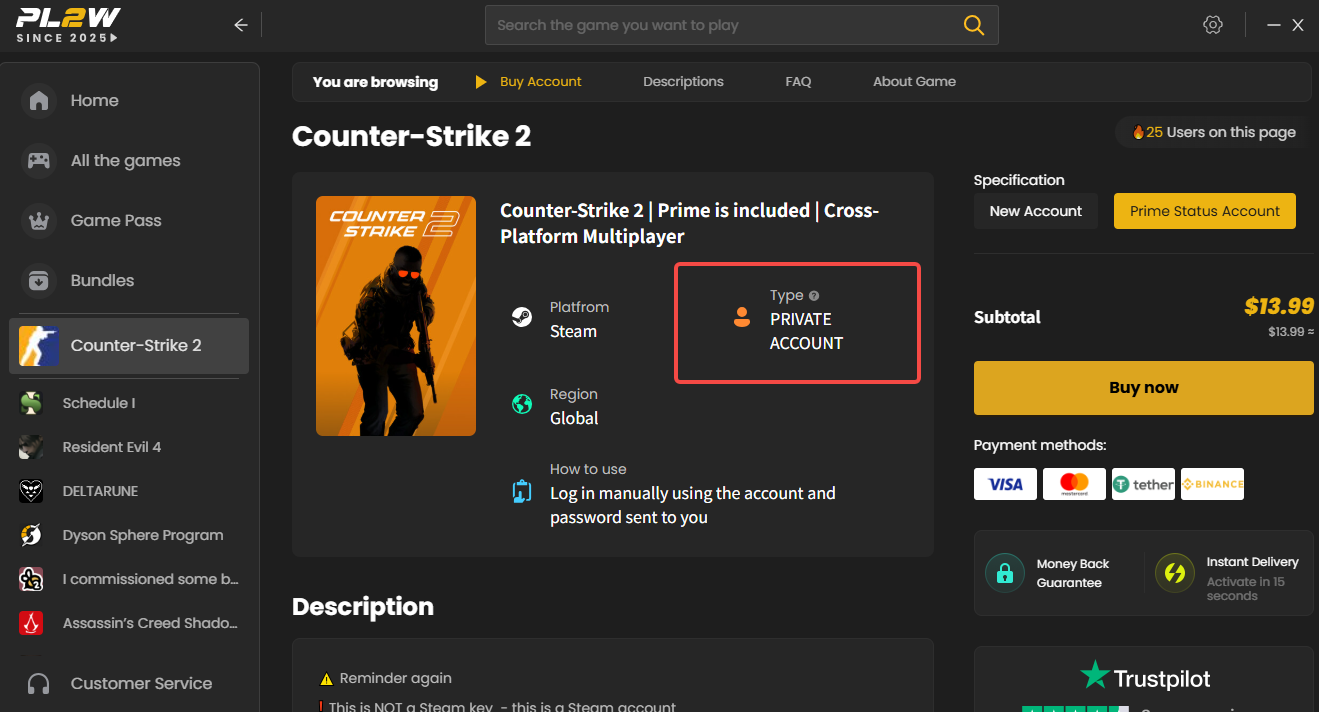Click the search magnifier icon
The width and height of the screenshot is (1319, 712).
(x=973, y=25)
